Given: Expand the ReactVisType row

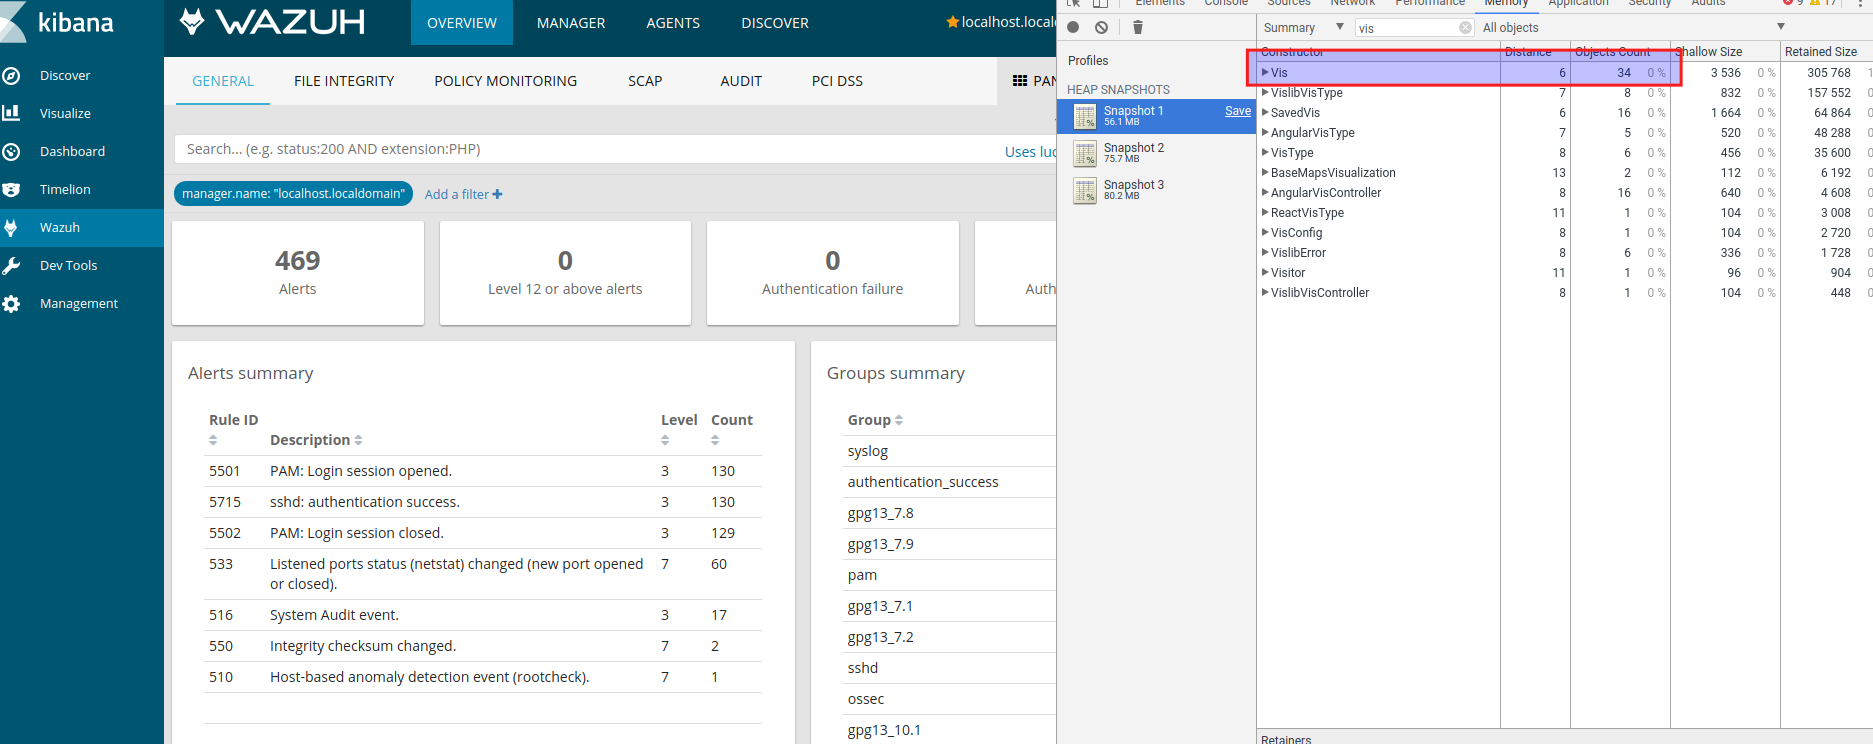Looking at the screenshot, I should tap(1265, 212).
